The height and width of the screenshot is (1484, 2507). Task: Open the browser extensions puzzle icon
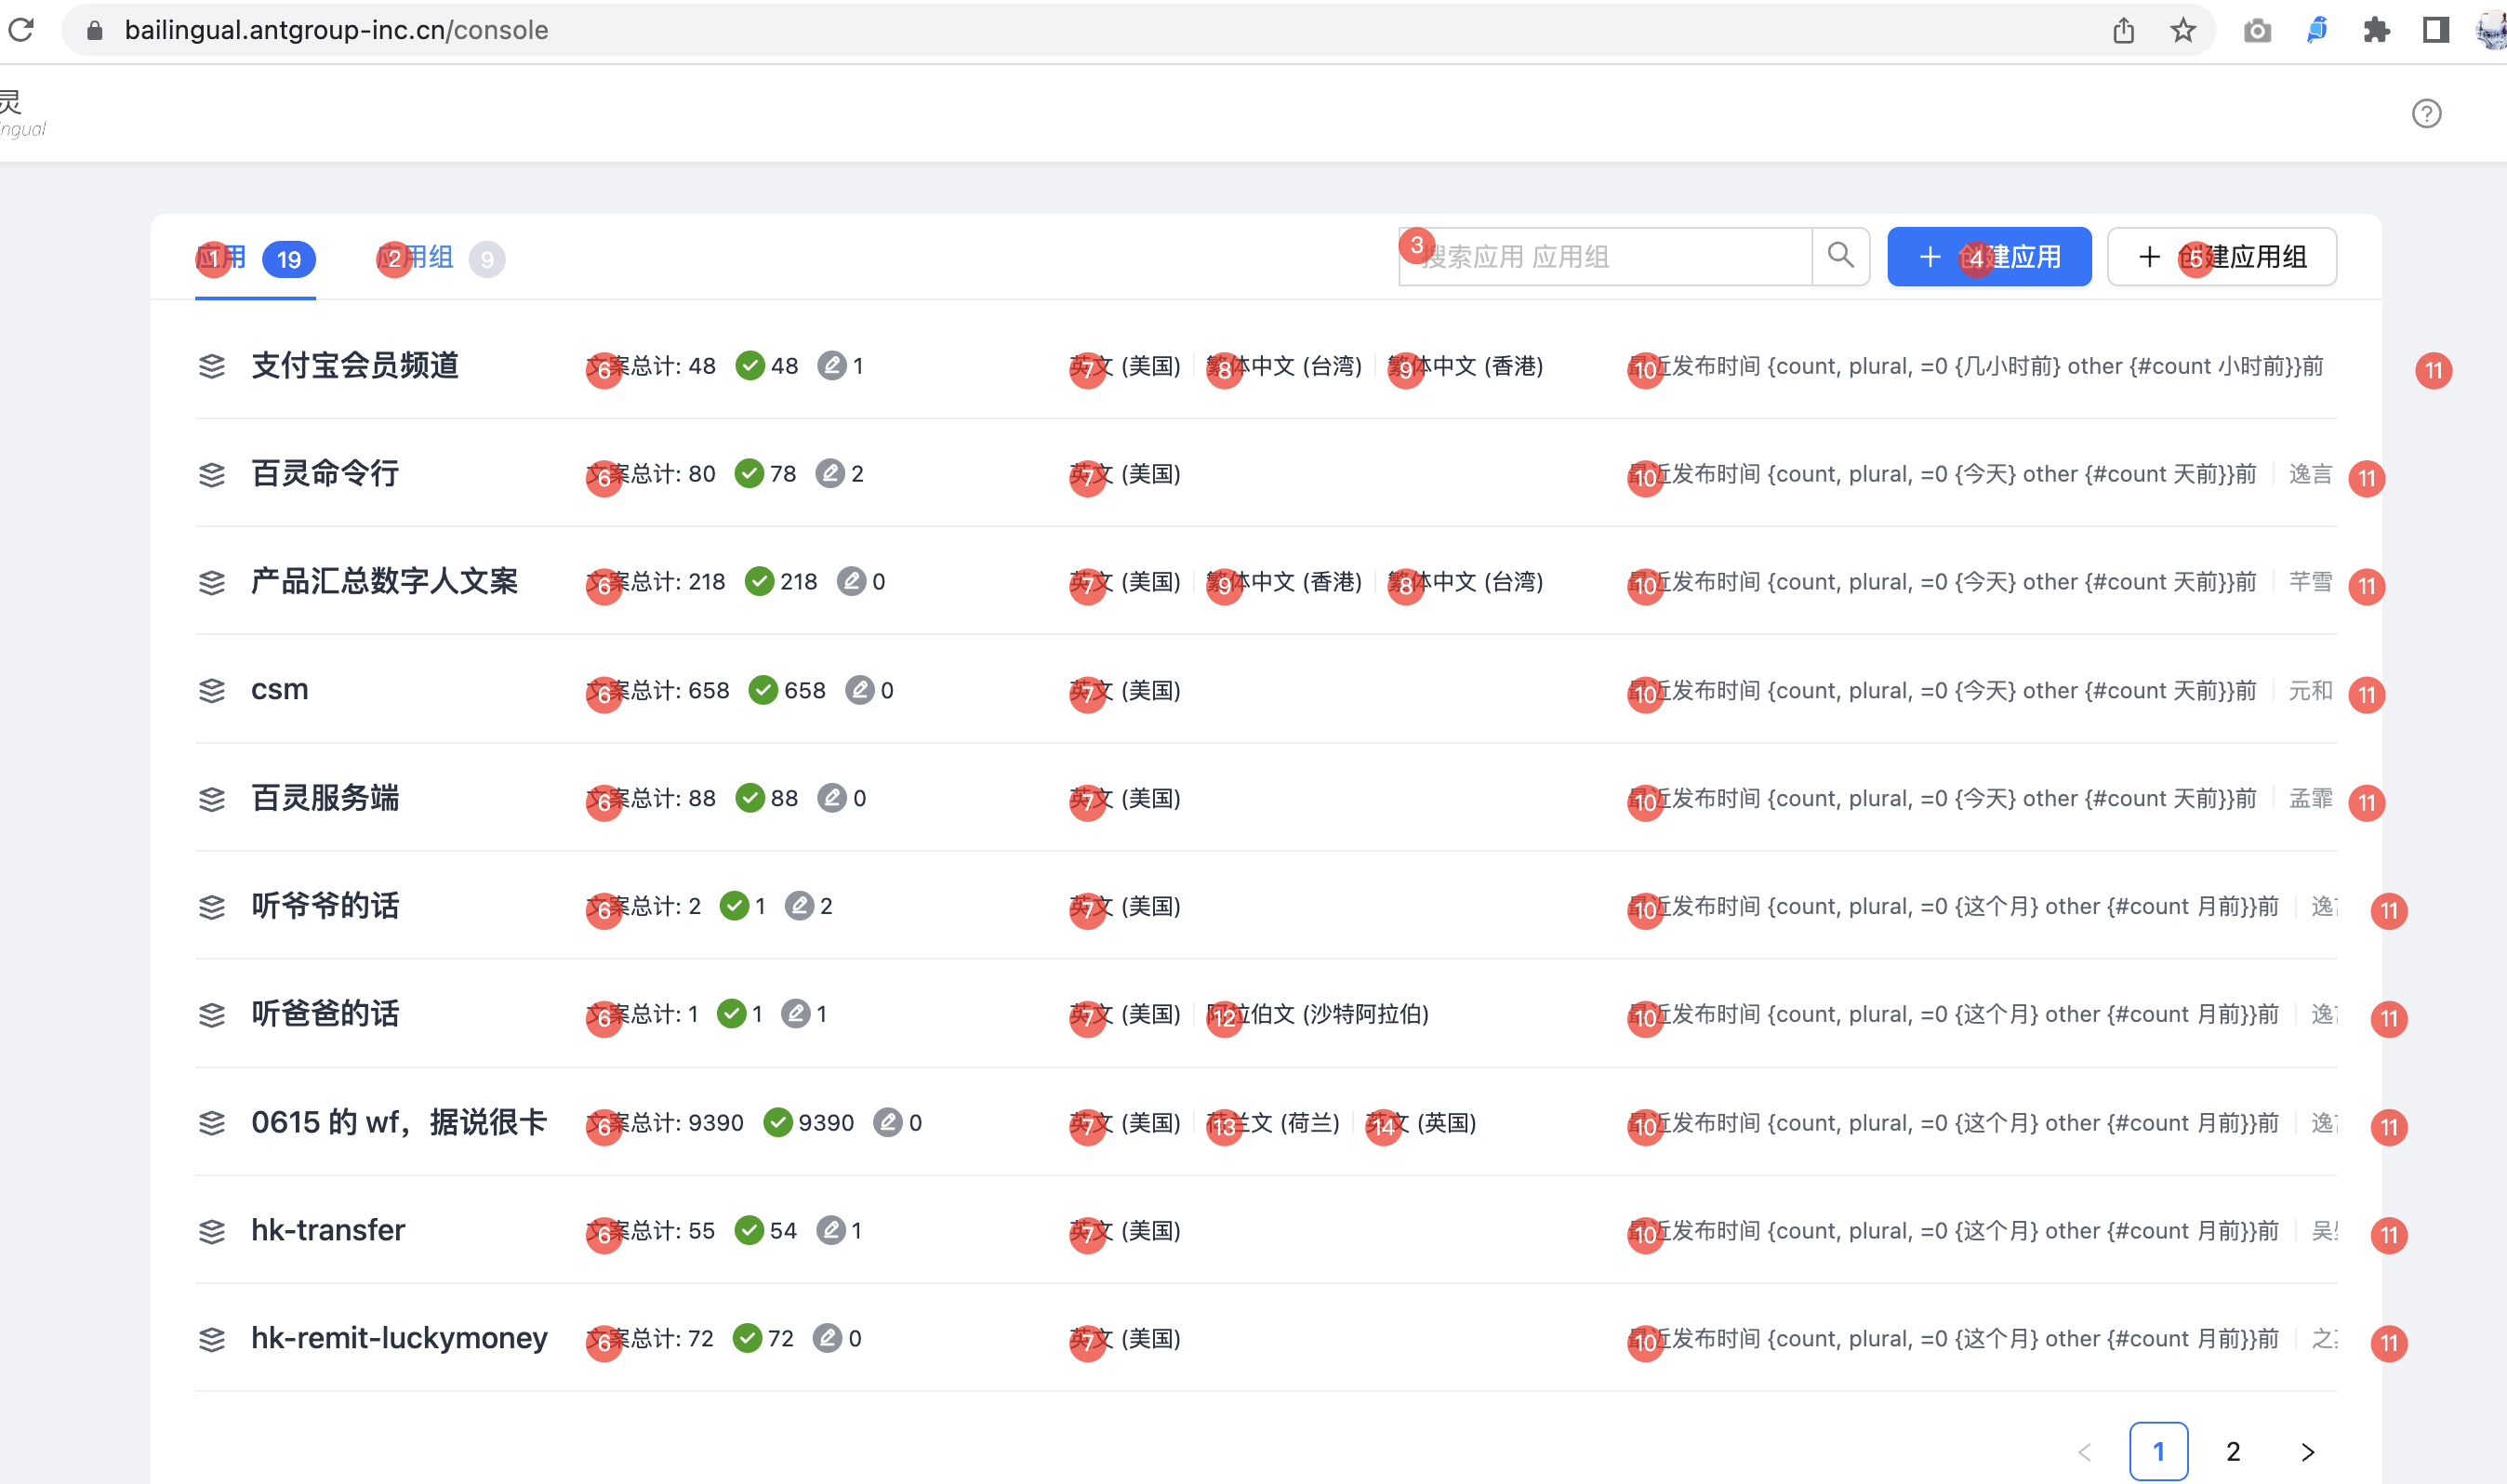click(2376, 30)
